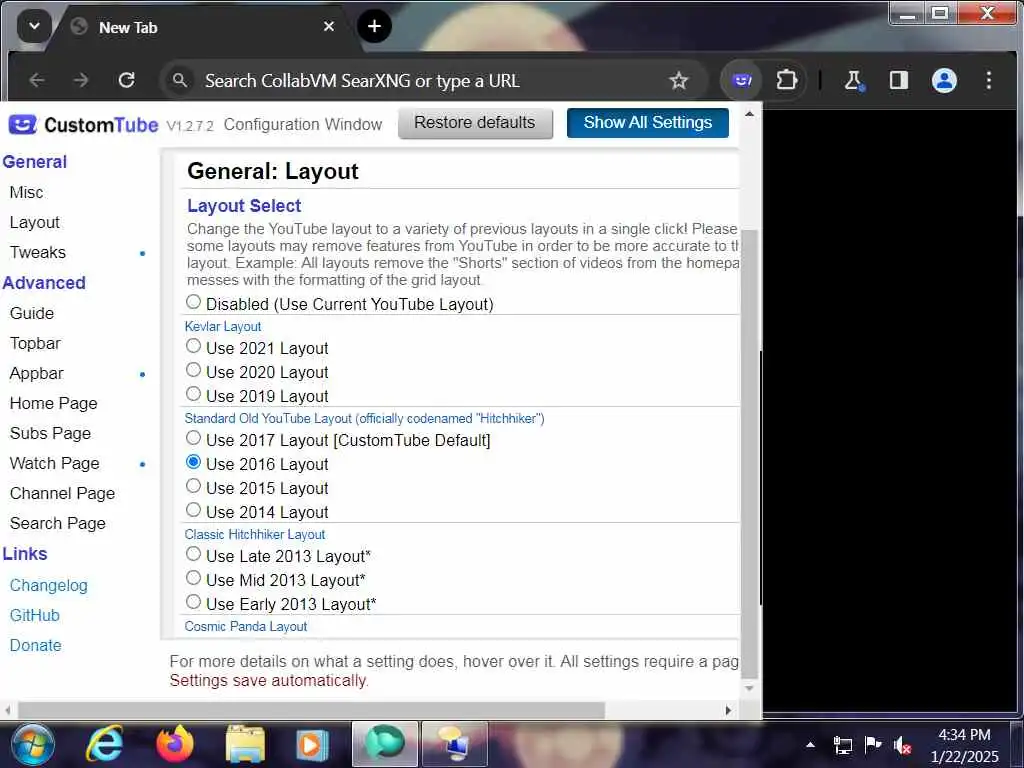This screenshot has height=768, width=1024.
Task: Go forward with the forward arrow
Action: pos(81,80)
